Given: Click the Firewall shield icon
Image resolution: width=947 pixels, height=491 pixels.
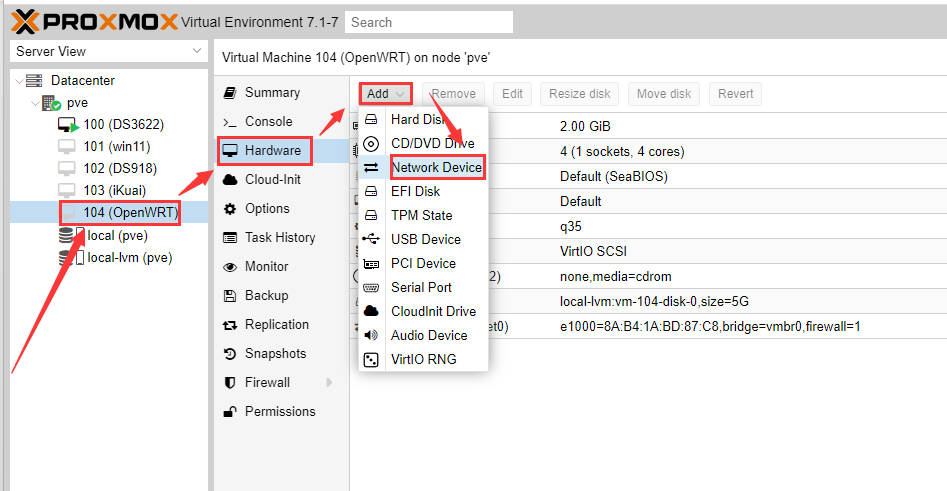Looking at the screenshot, I should point(229,383).
